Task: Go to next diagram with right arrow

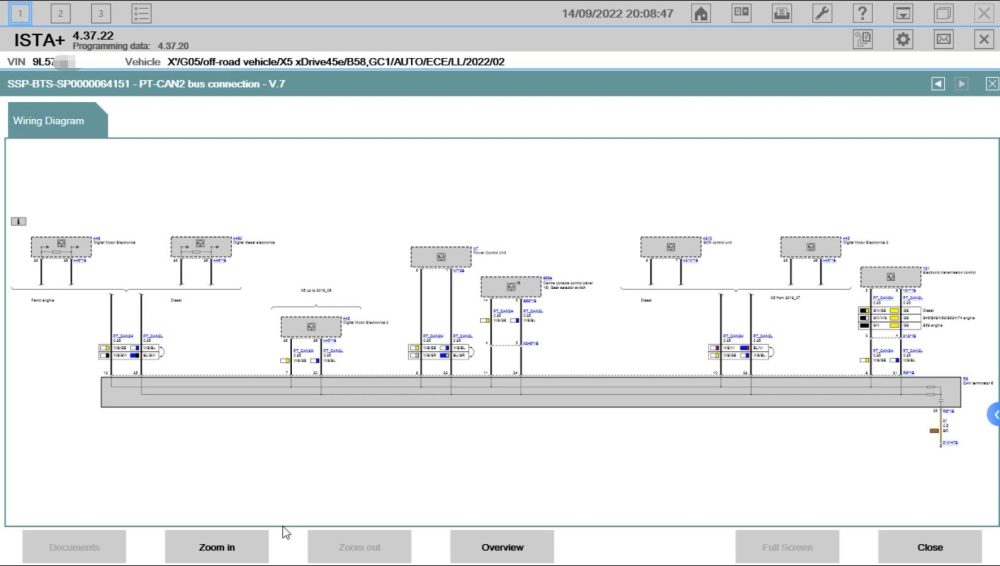Action: point(962,84)
